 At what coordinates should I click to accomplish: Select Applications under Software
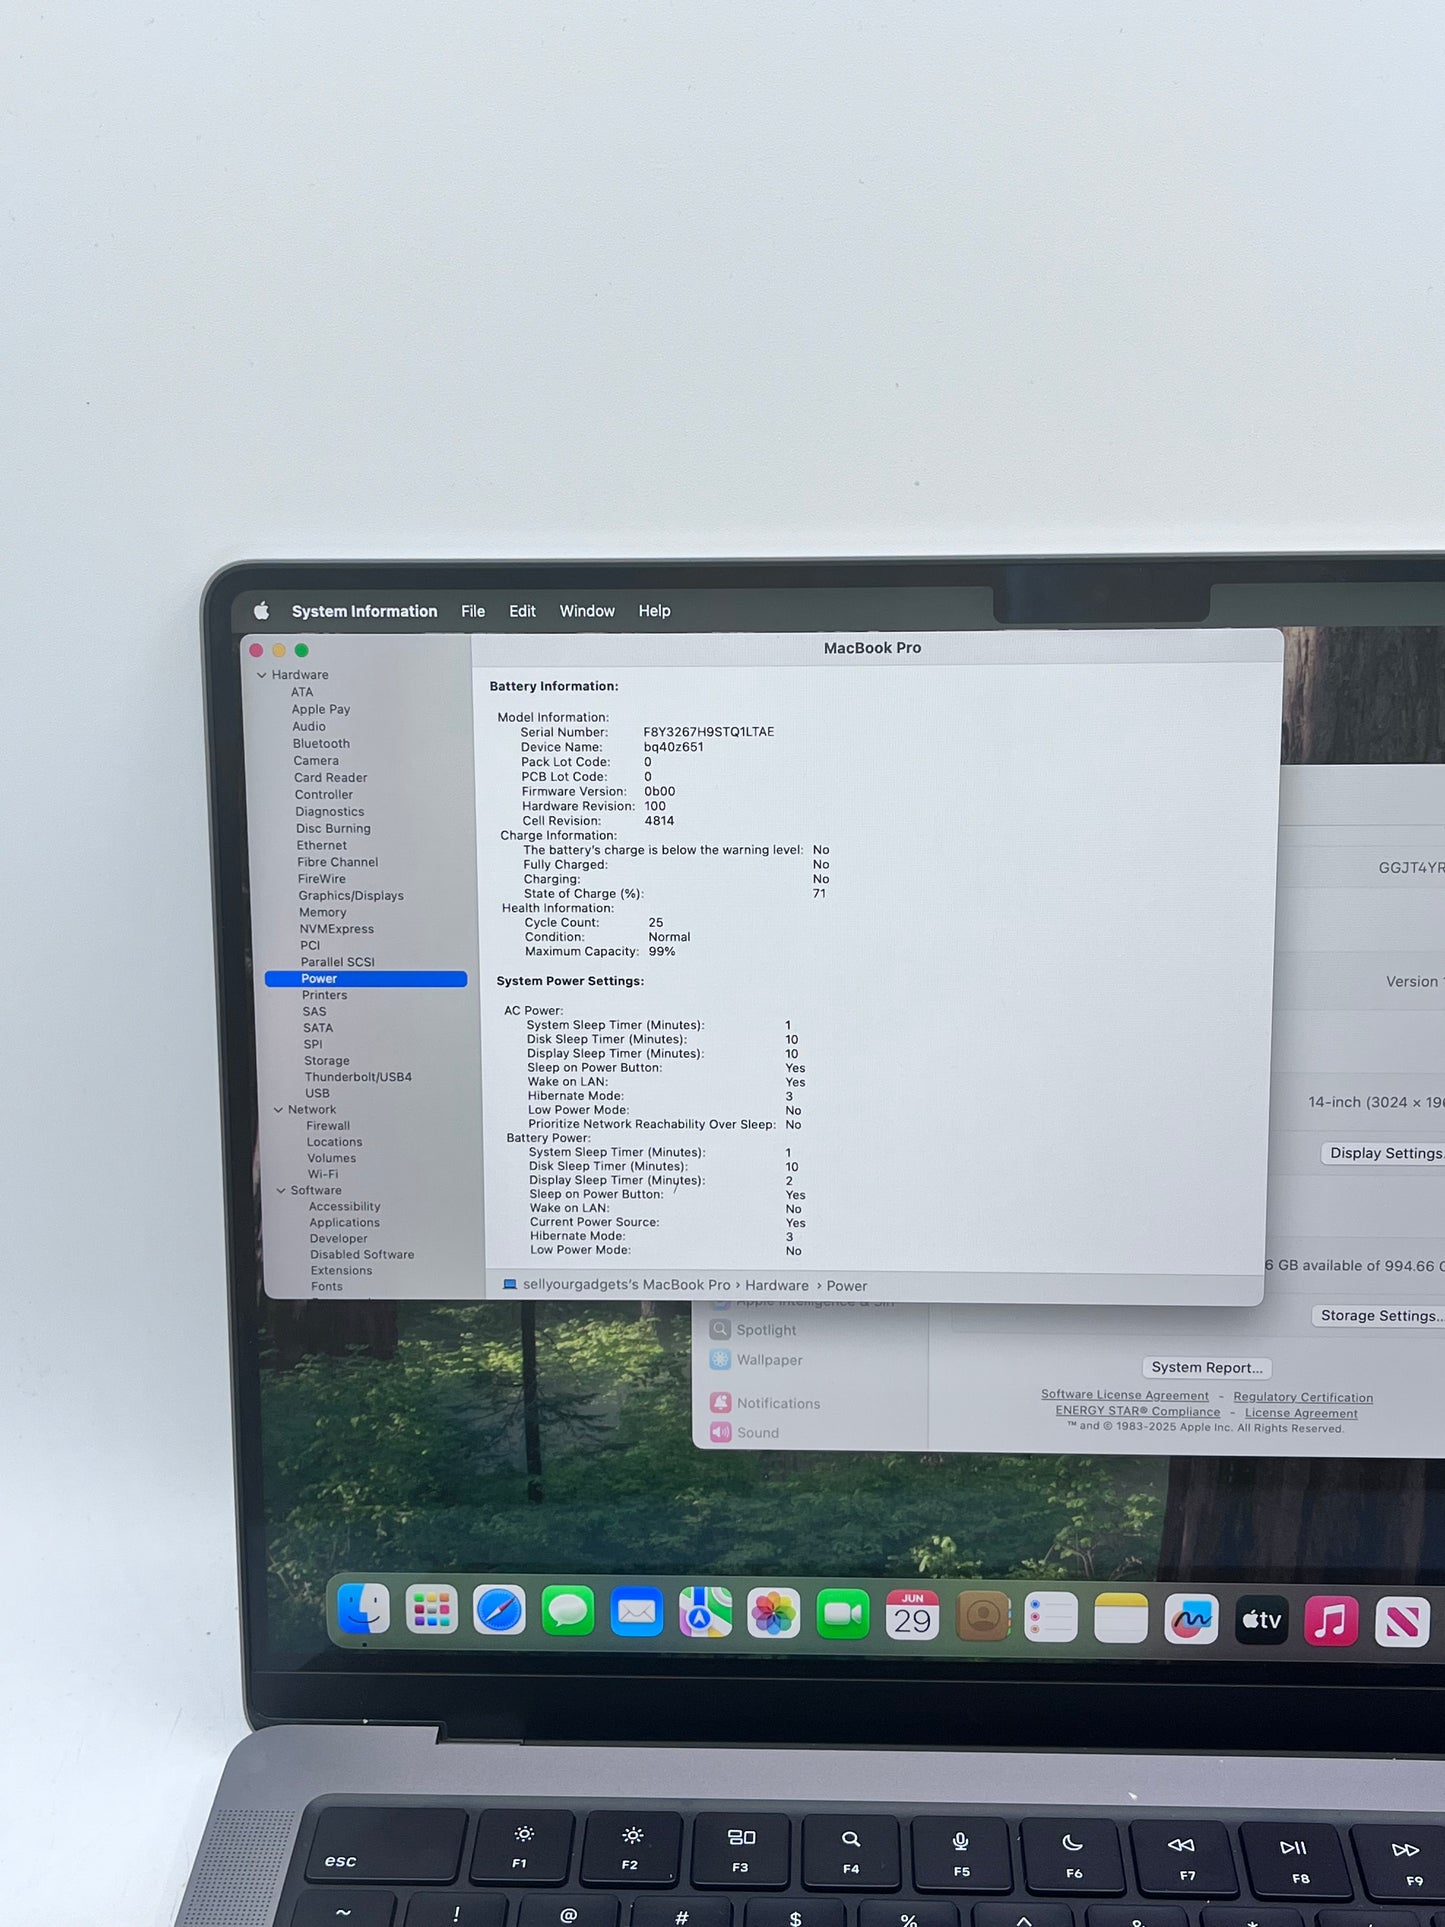point(344,1223)
